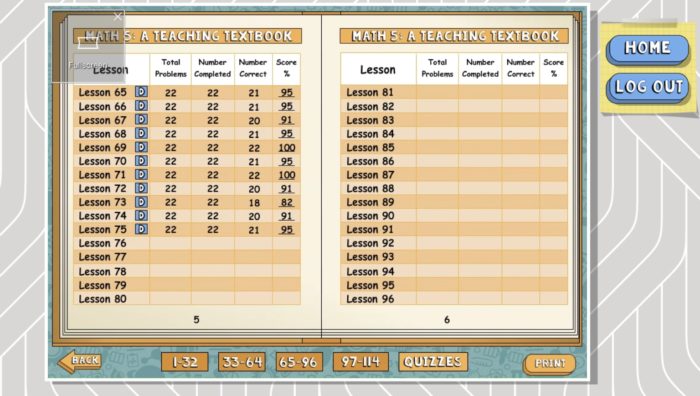The width and height of the screenshot is (700, 396).
Task: Click Total Problems header on left page
Action: click(171, 68)
